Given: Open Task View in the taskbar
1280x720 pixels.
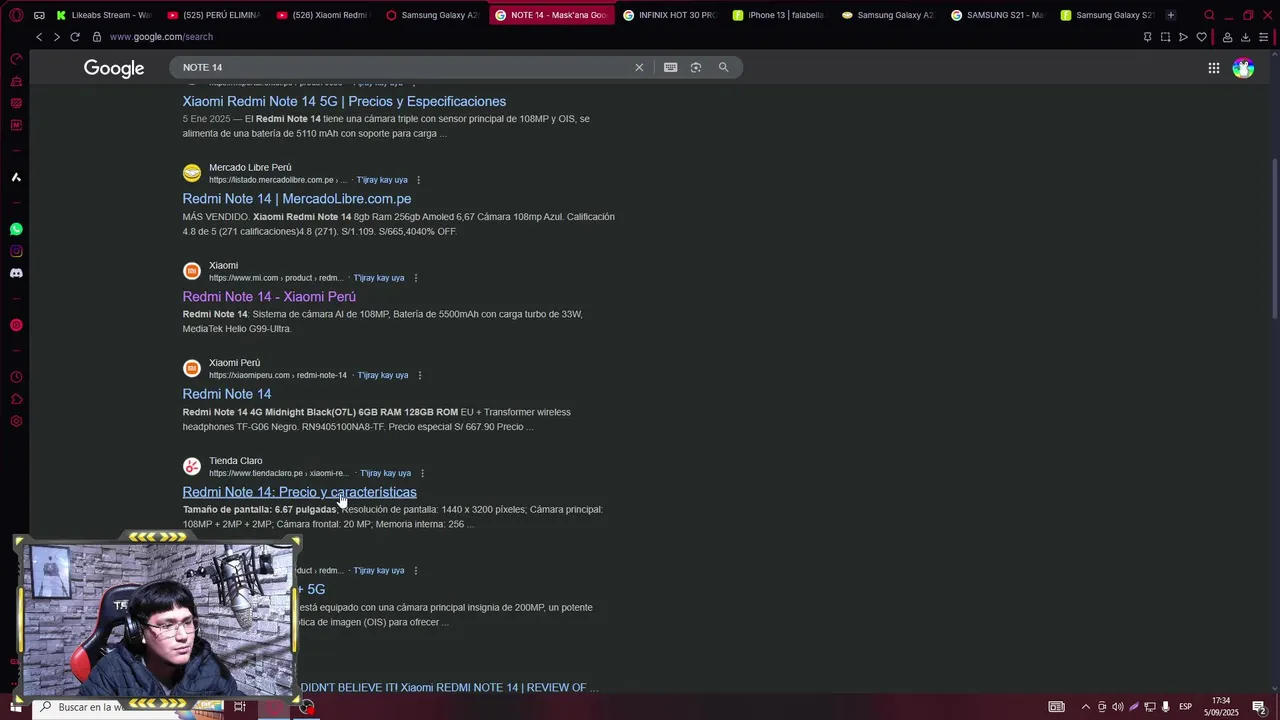Looking at the screenshot, I should coord(240,707).
